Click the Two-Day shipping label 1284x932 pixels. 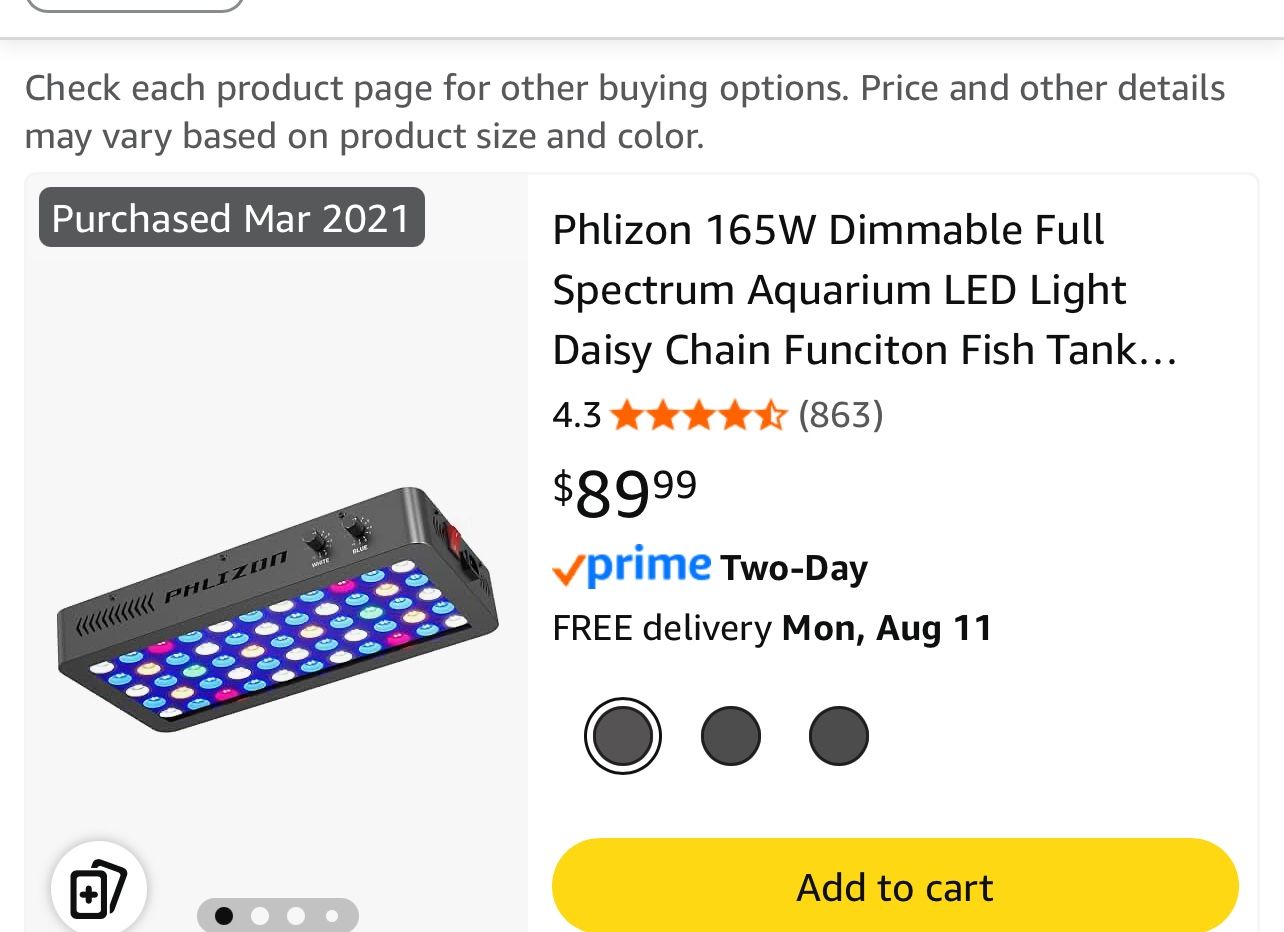794,568
